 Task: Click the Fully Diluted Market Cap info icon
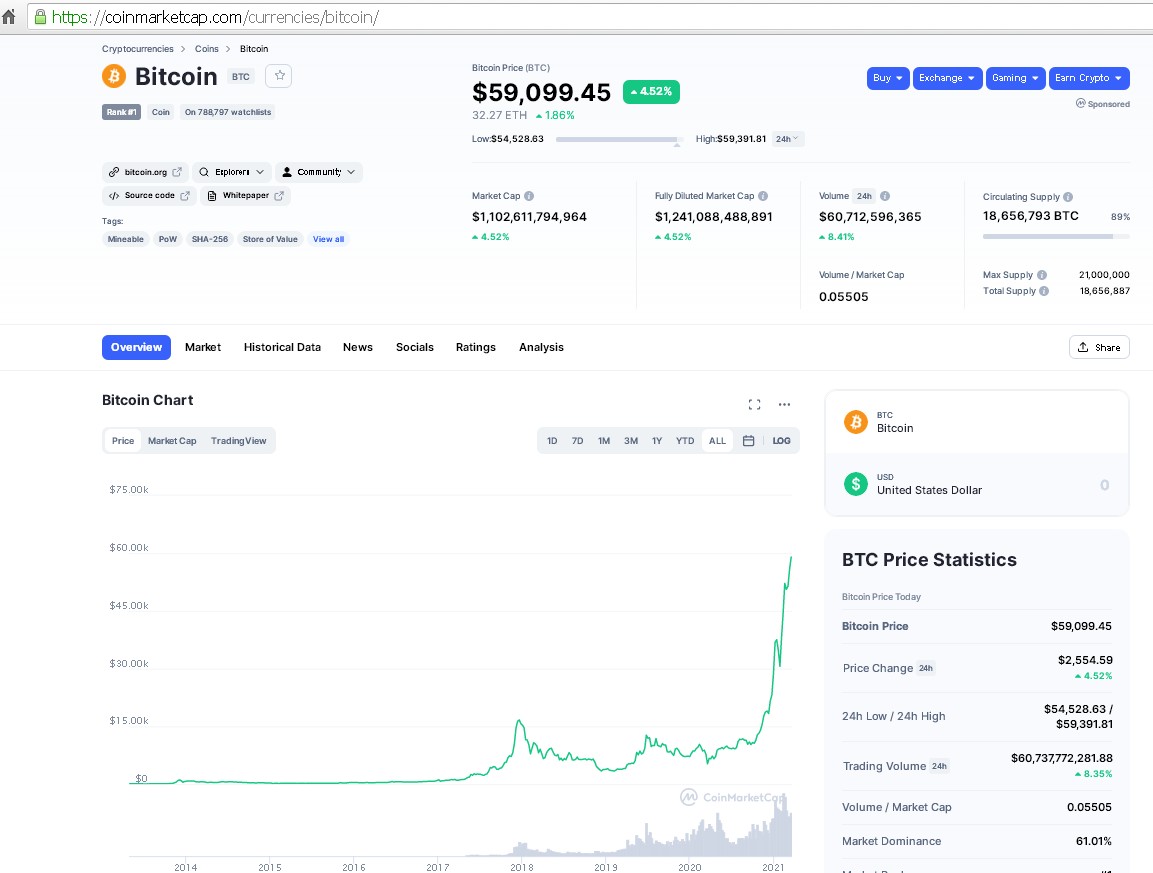(763, 196)
